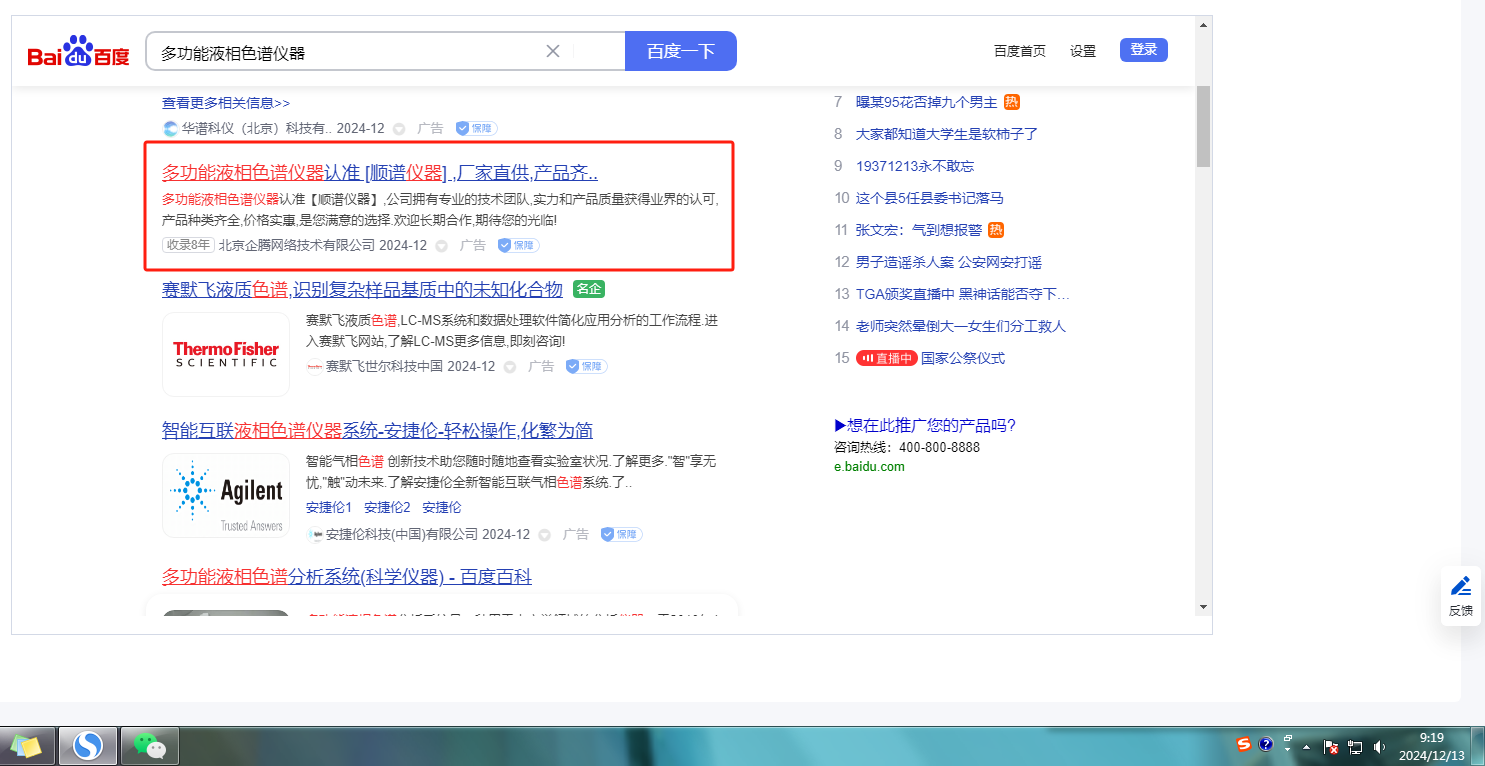Show hidden system tray icons
Viewport: 1485px width, 766px height.
tap(1306, 747)
